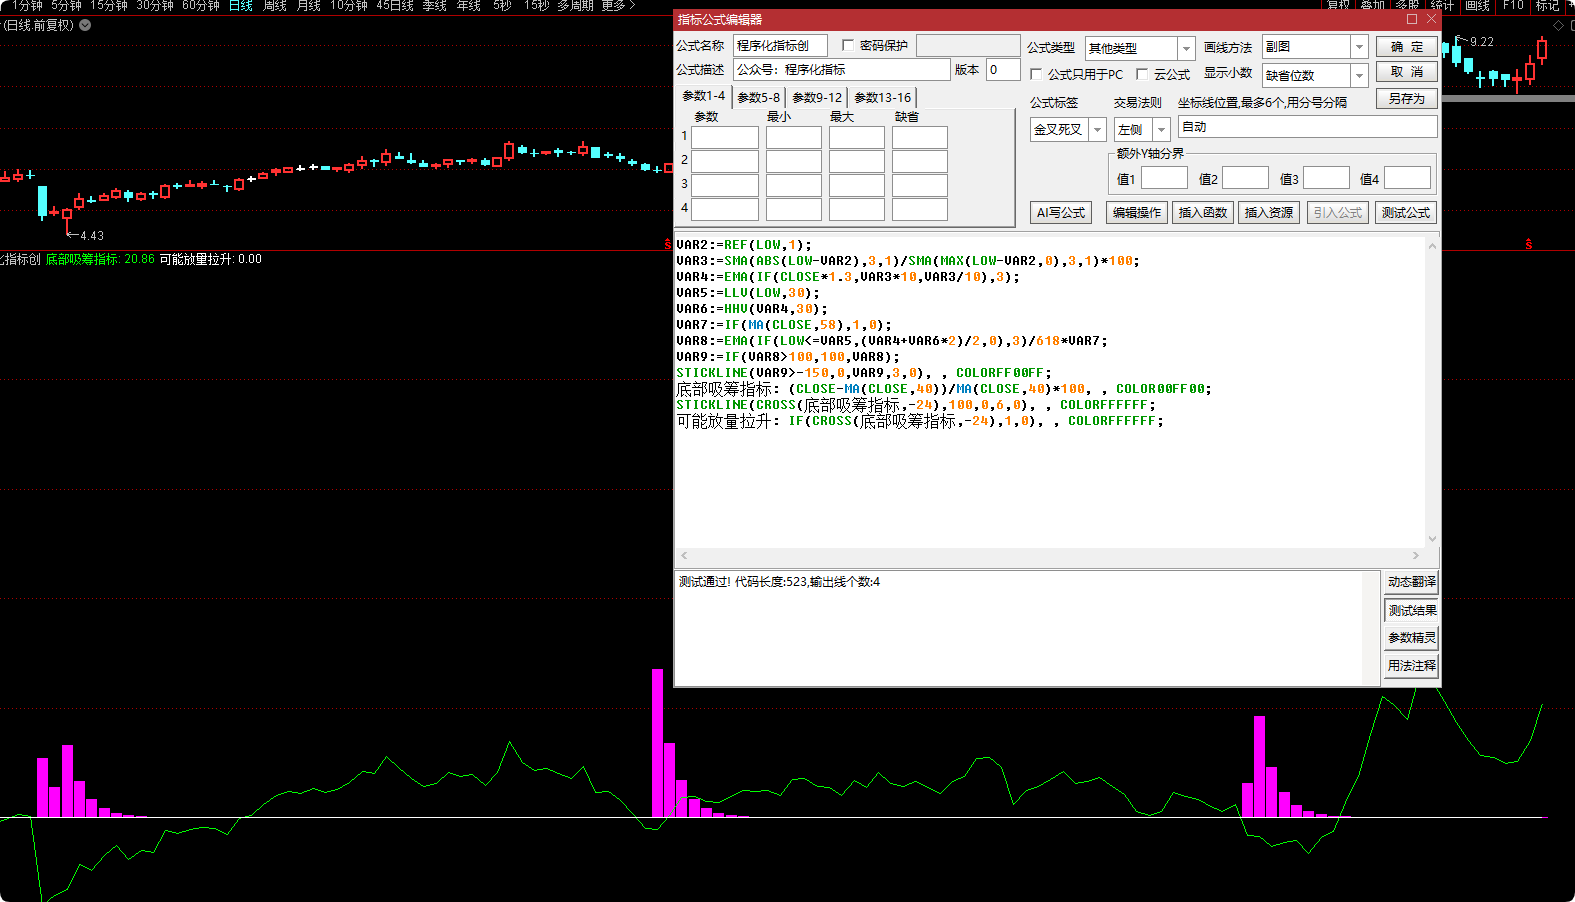Enable the 密码保护 checkbox
Screen dimensions: 1575x902
[848, 46]
